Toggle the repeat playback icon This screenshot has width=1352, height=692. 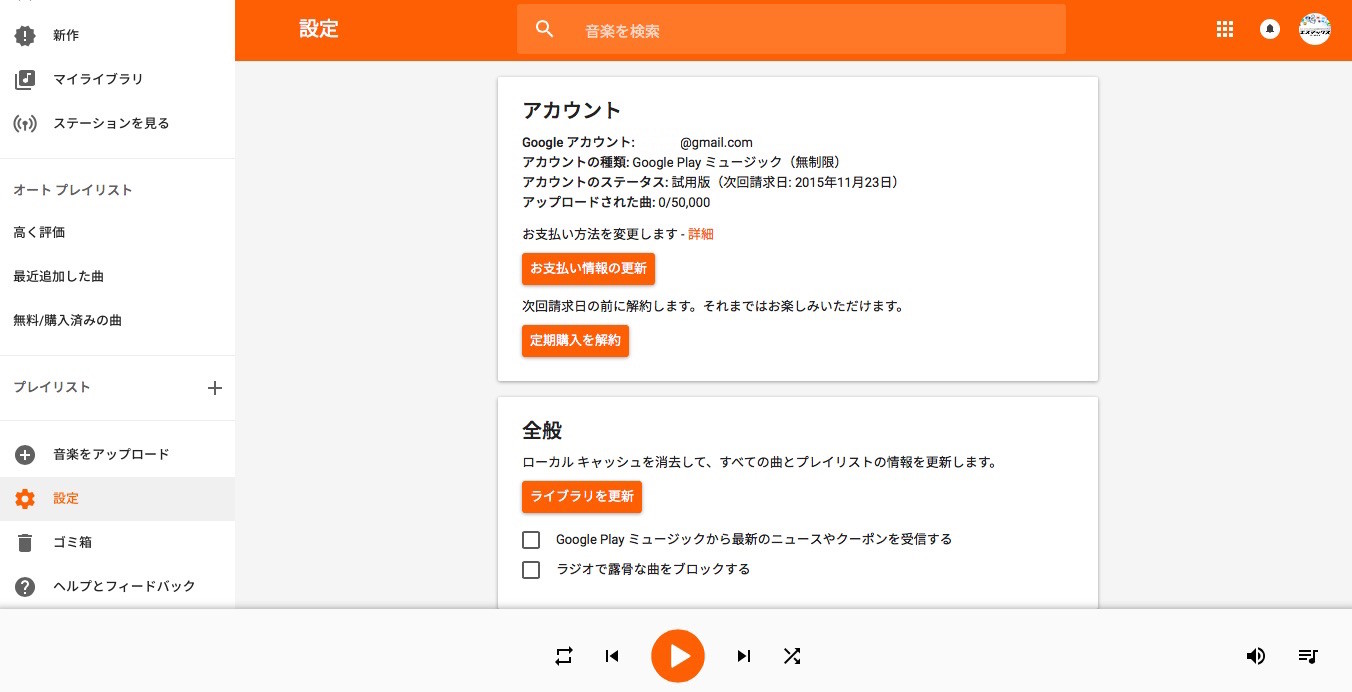tap(564, 656)
